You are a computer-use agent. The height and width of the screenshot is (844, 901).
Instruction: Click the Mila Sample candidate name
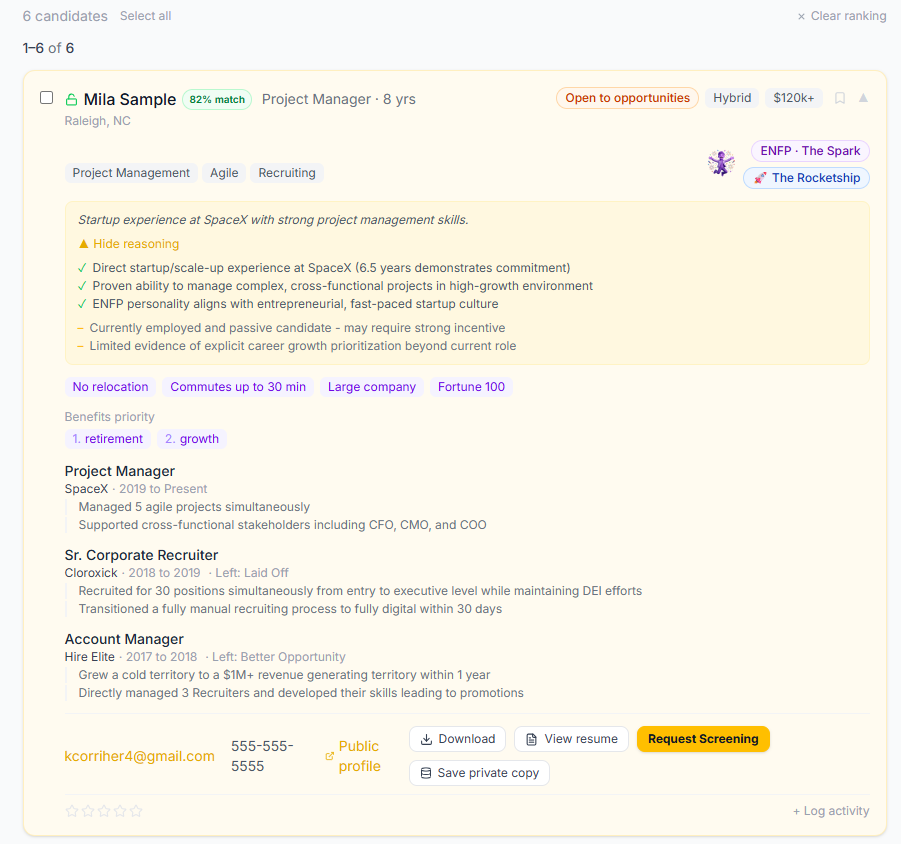click(x=130, y=99)
